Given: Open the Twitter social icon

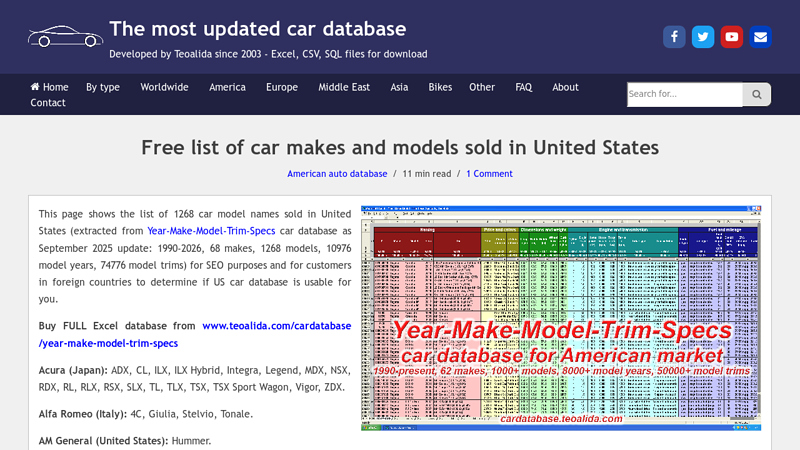Looking at the screenshot, I should 703,37.
